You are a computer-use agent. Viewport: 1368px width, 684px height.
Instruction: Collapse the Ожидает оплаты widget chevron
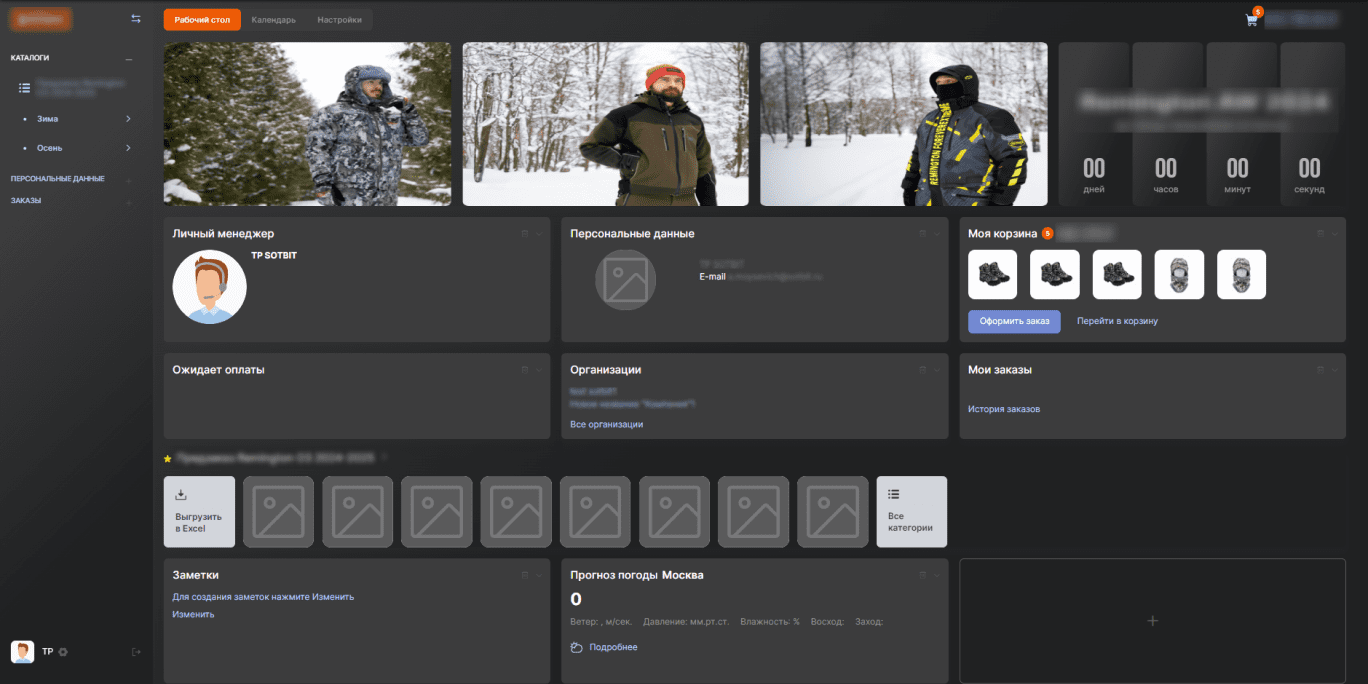coord(539,369)
